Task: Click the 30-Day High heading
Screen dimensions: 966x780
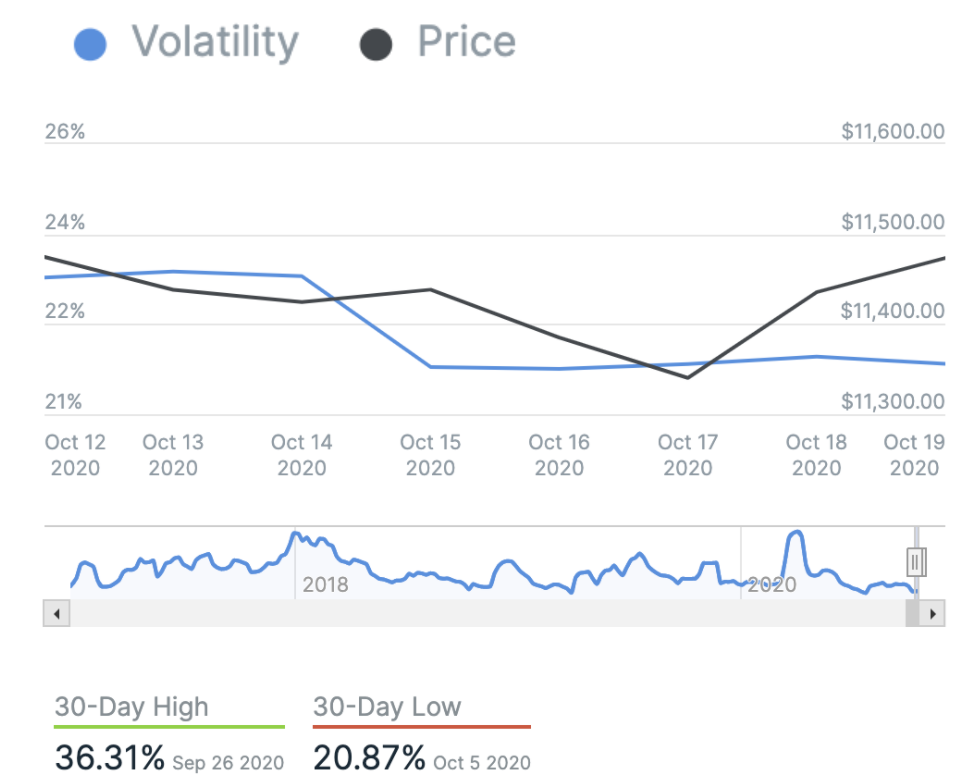Action: tap(132, 707)
